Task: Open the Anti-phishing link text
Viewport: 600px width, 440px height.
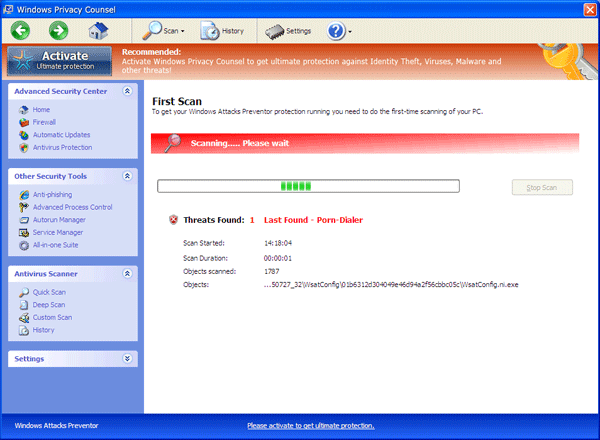Action: pos(52,194)
